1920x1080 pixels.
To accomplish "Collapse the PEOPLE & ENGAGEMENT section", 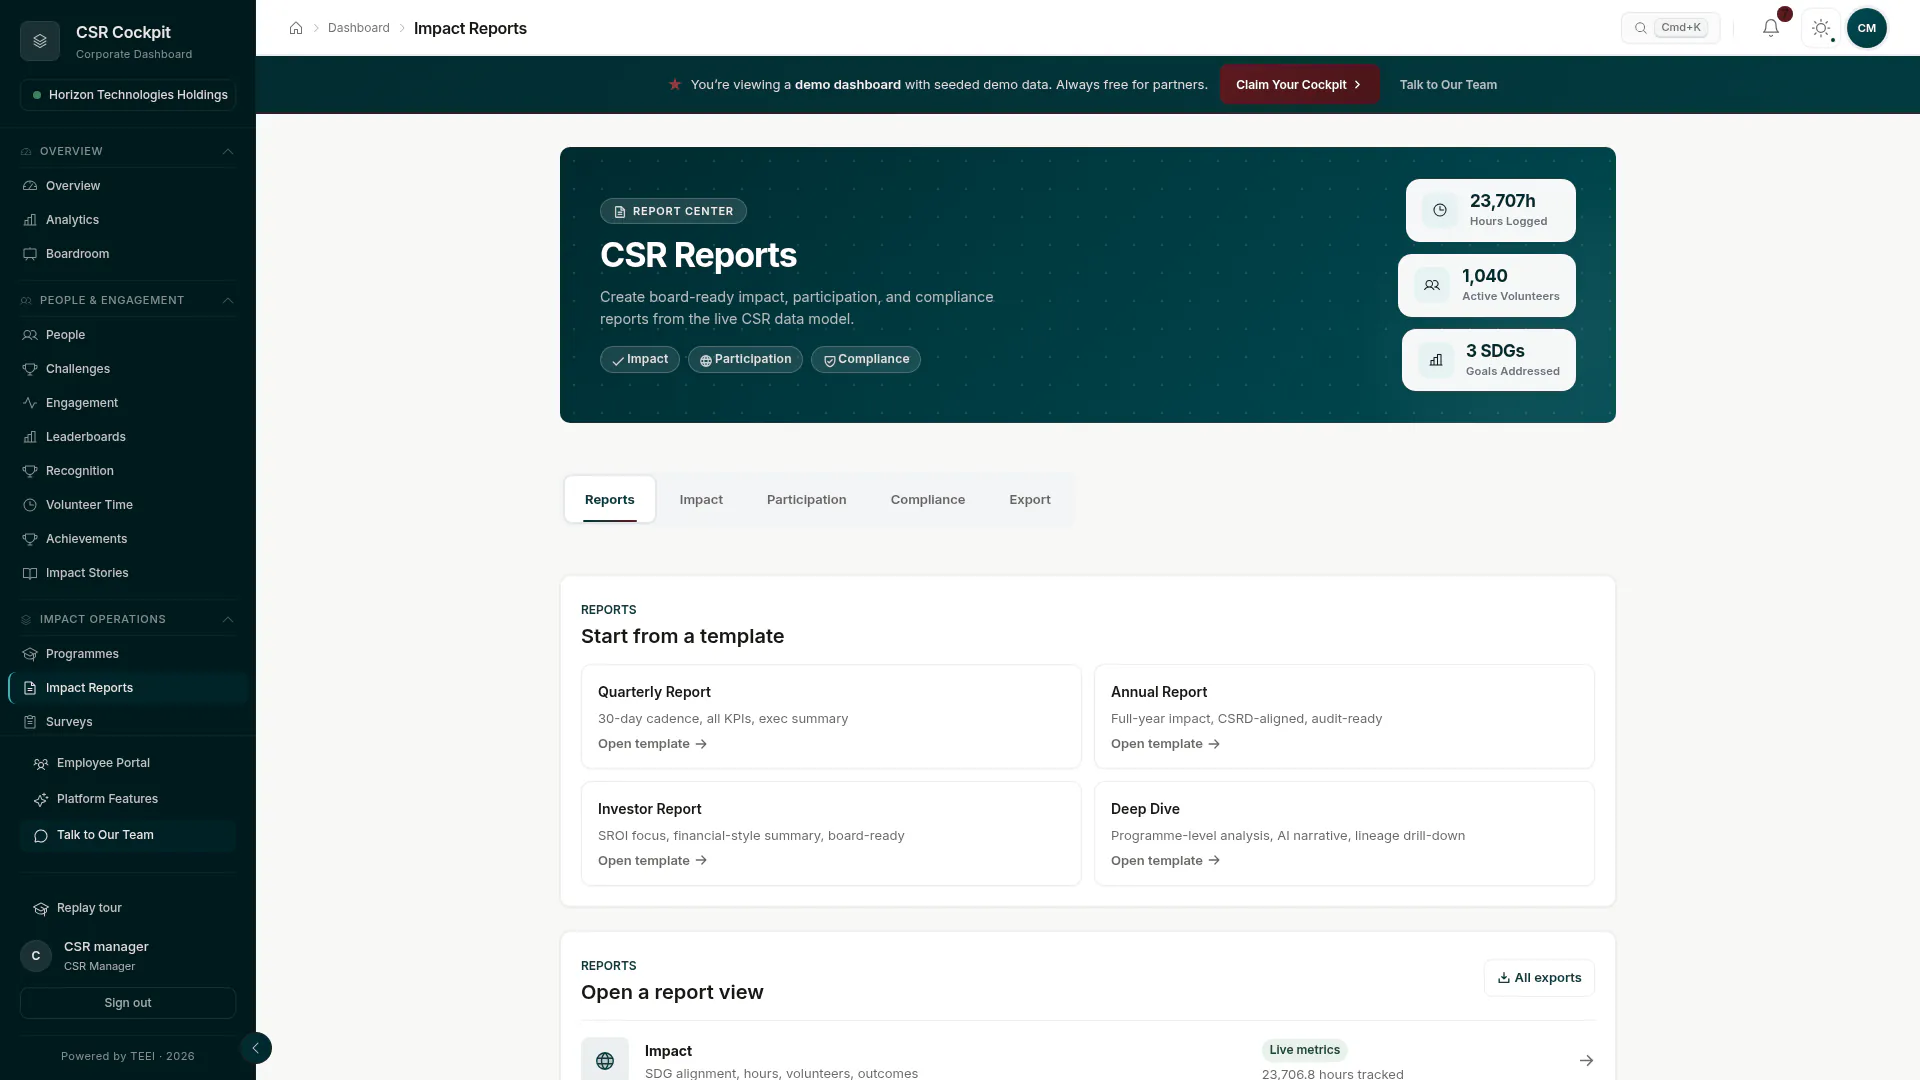I will (x=128, y=300).
